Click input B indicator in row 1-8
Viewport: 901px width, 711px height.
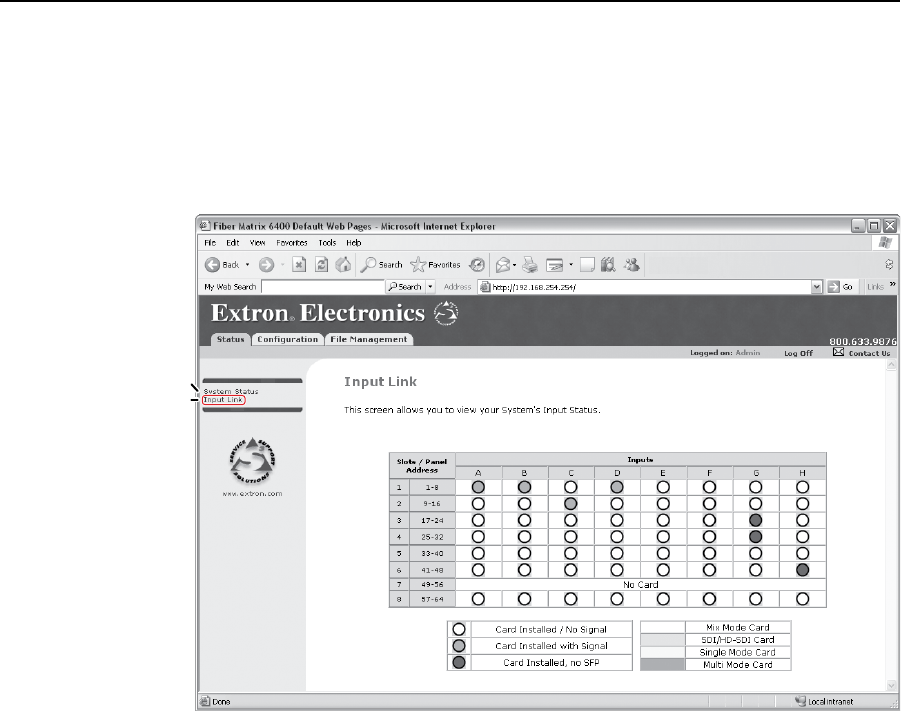pos(524,487)
